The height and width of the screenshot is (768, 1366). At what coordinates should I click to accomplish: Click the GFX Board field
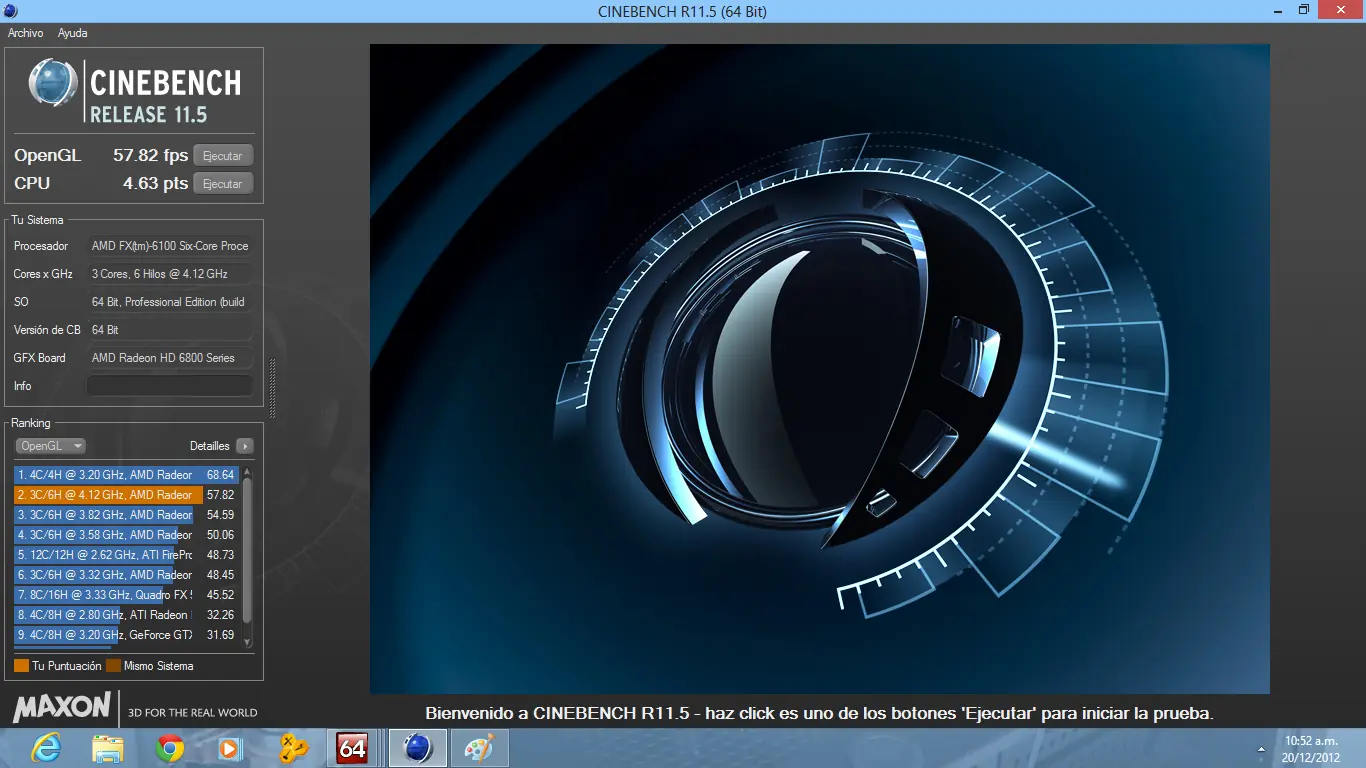coord(169,357)
